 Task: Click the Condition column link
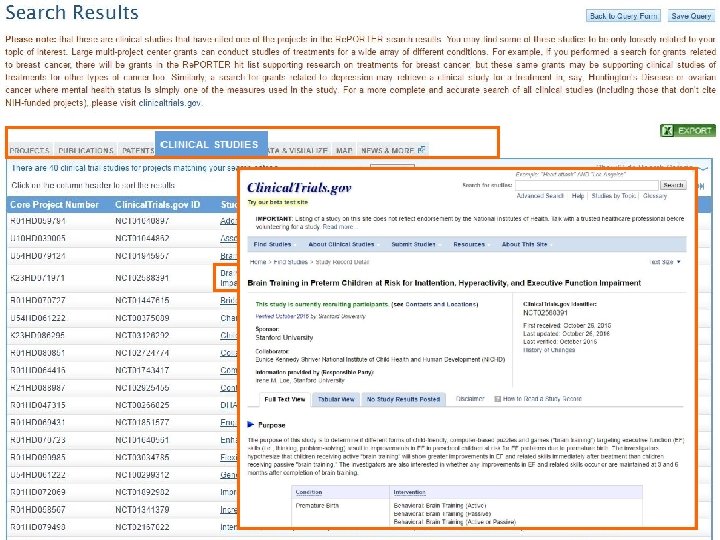[x=309, y=492]
